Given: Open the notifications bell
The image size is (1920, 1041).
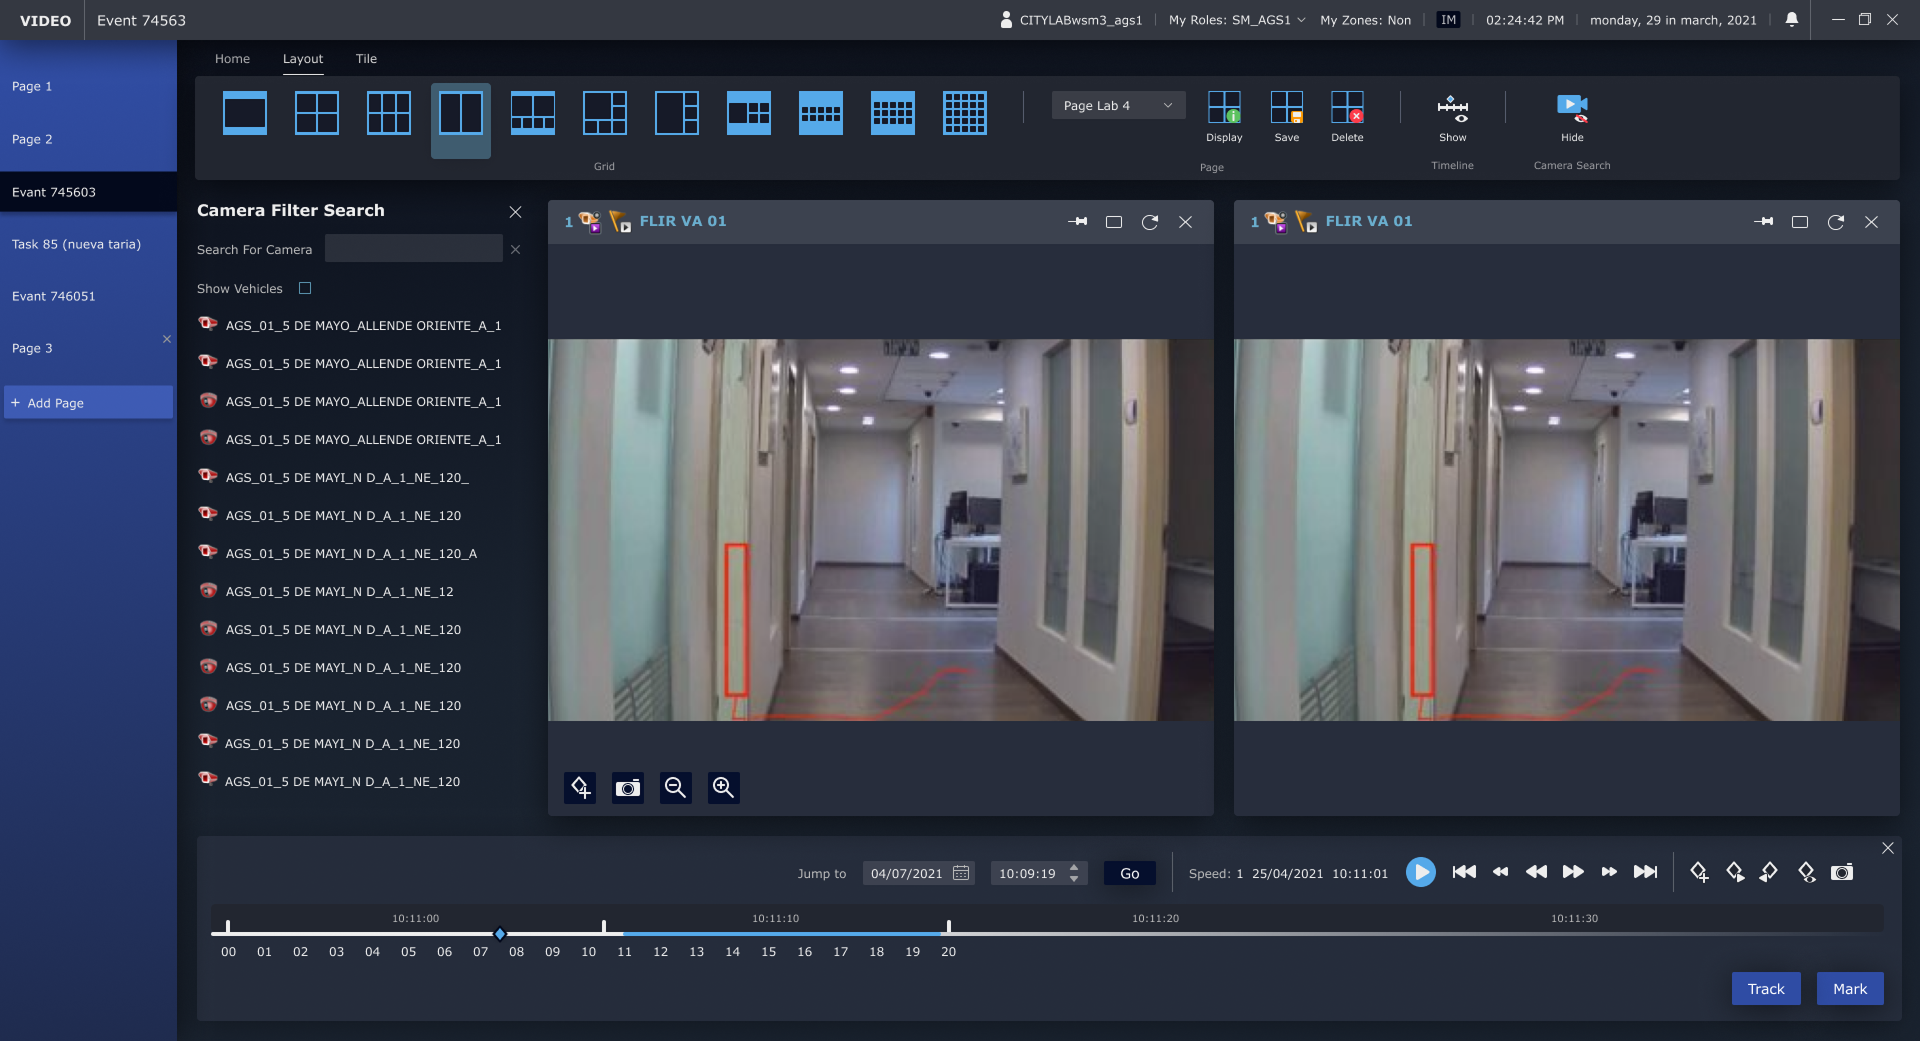Looking at the screenshot, I should point(1792,20).
